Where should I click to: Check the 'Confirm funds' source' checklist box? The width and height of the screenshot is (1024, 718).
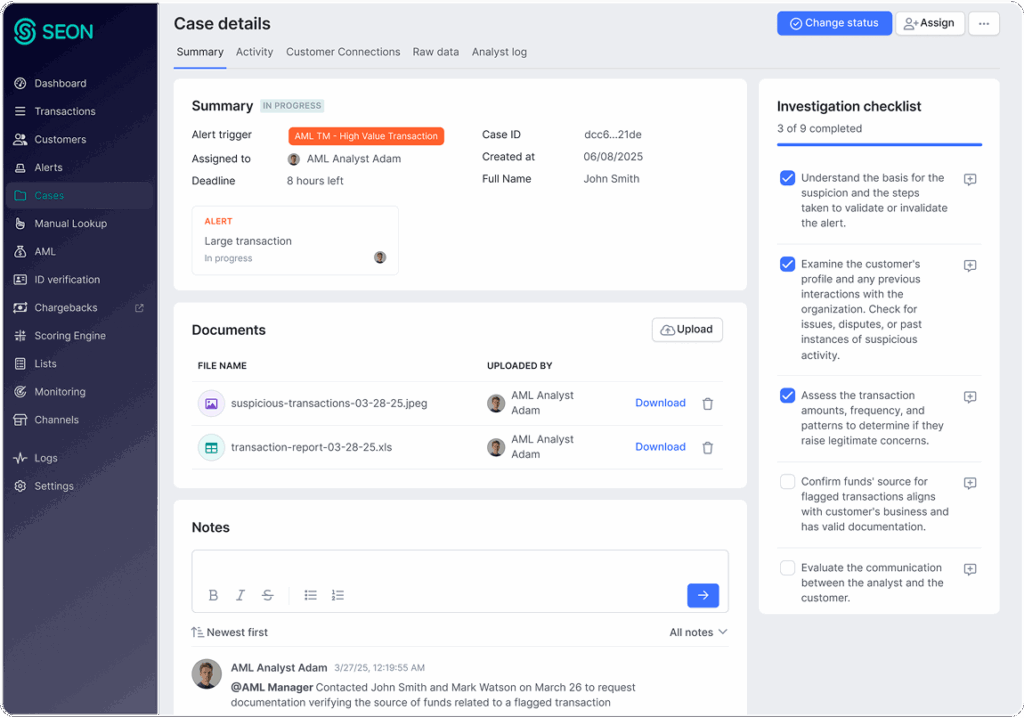787,482
